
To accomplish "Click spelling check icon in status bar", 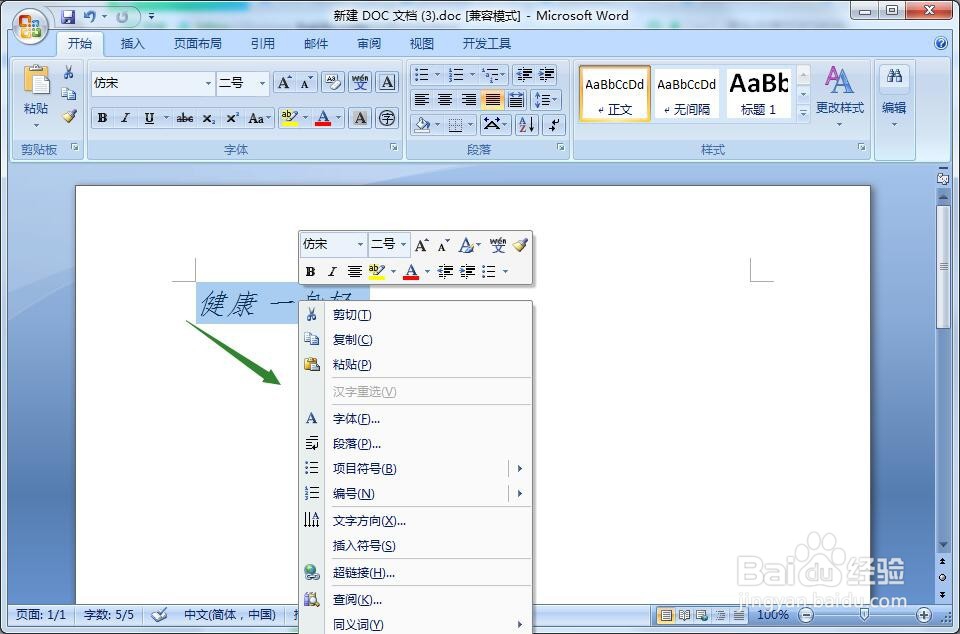I will point(159,614).
